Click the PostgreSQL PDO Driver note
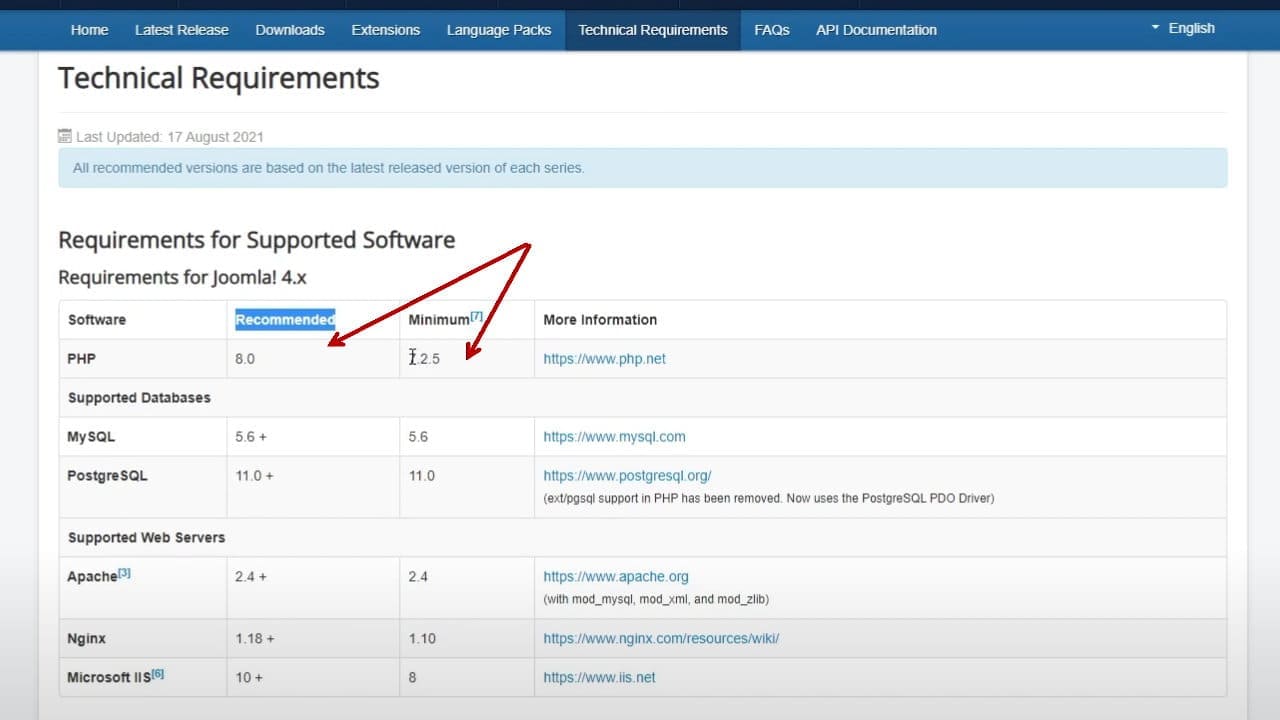The width and height of the screenshot is (1280, 720). pos(769,498)
